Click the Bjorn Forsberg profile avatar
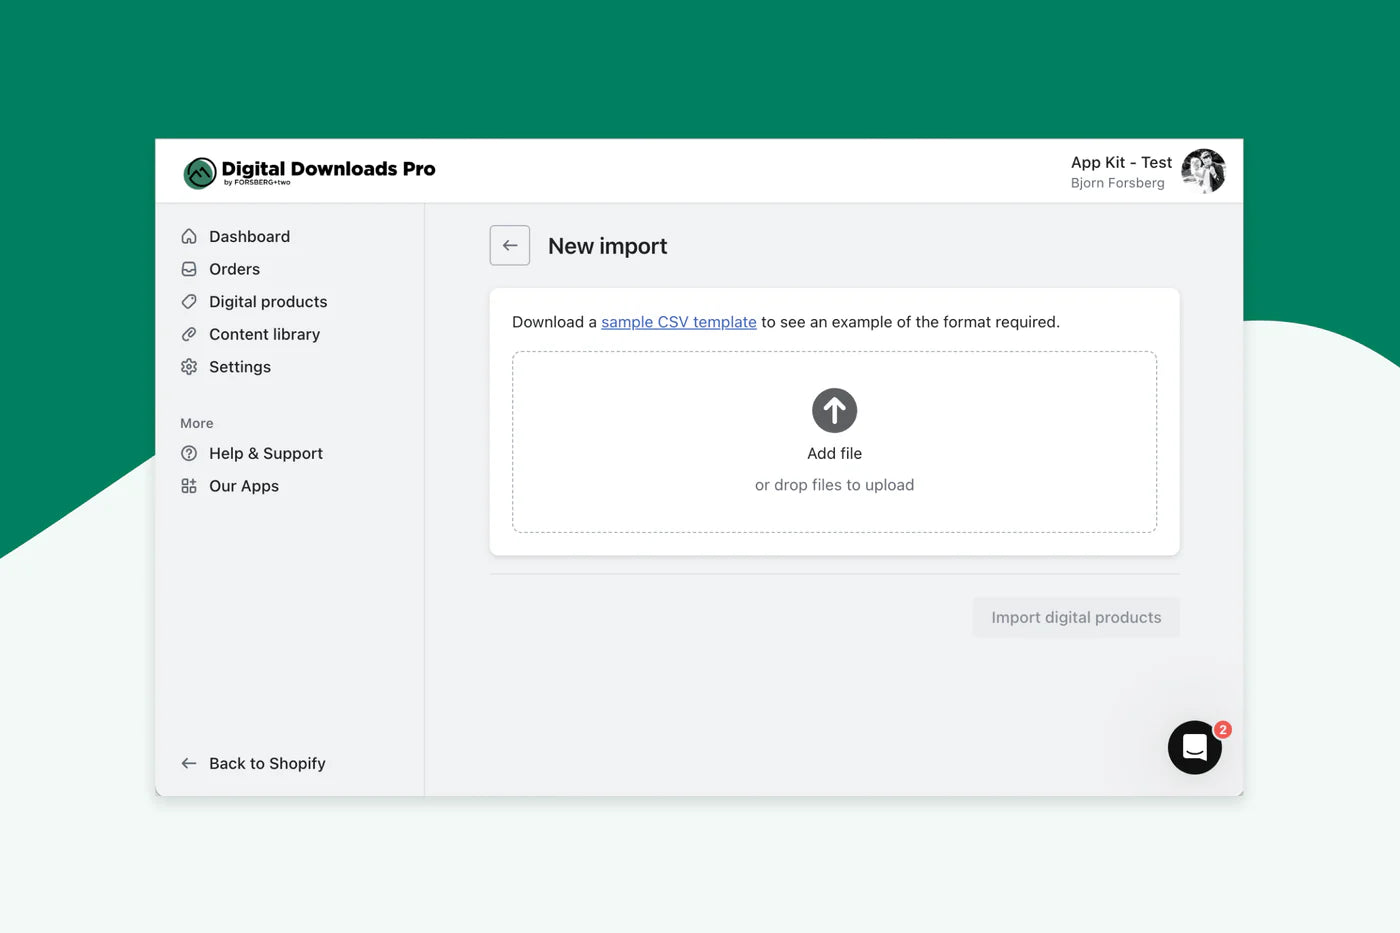The width and height of the screenshot is (1400, 933). click(x=1203, y=171)
